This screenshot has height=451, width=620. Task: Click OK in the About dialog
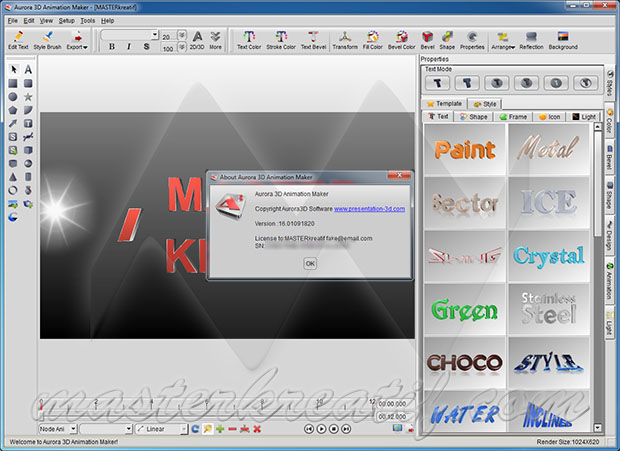click(310, 263)
